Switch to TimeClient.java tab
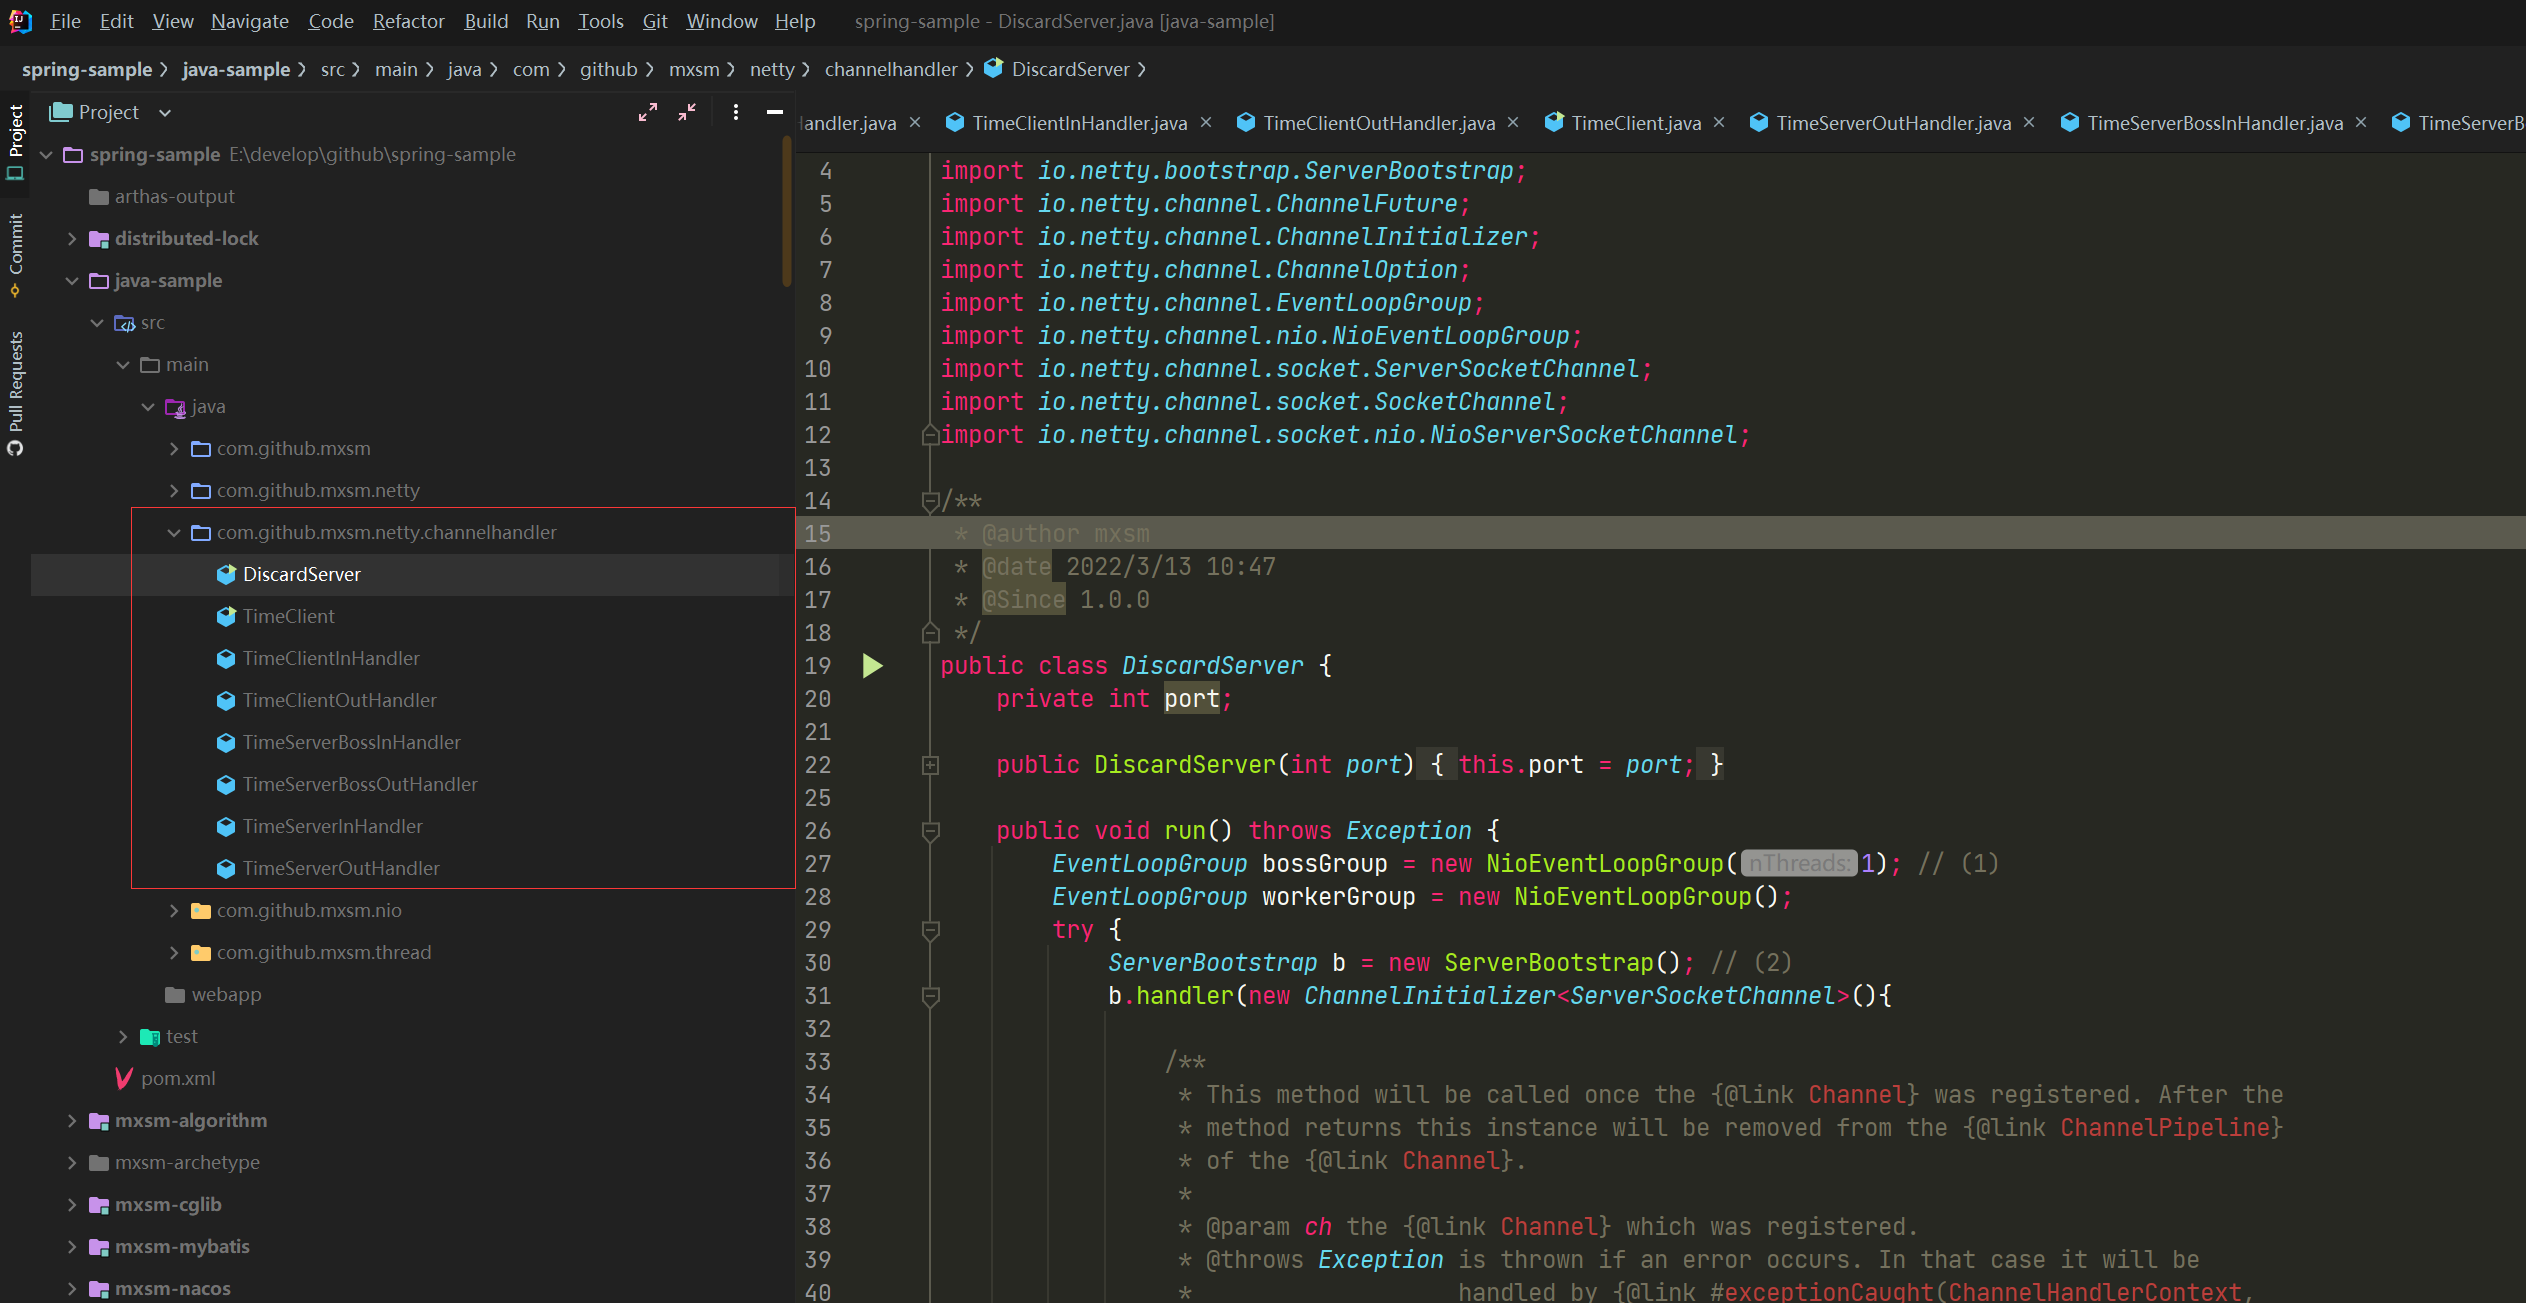Viewport: 2526px width, 1303px height. point(1635,123)
